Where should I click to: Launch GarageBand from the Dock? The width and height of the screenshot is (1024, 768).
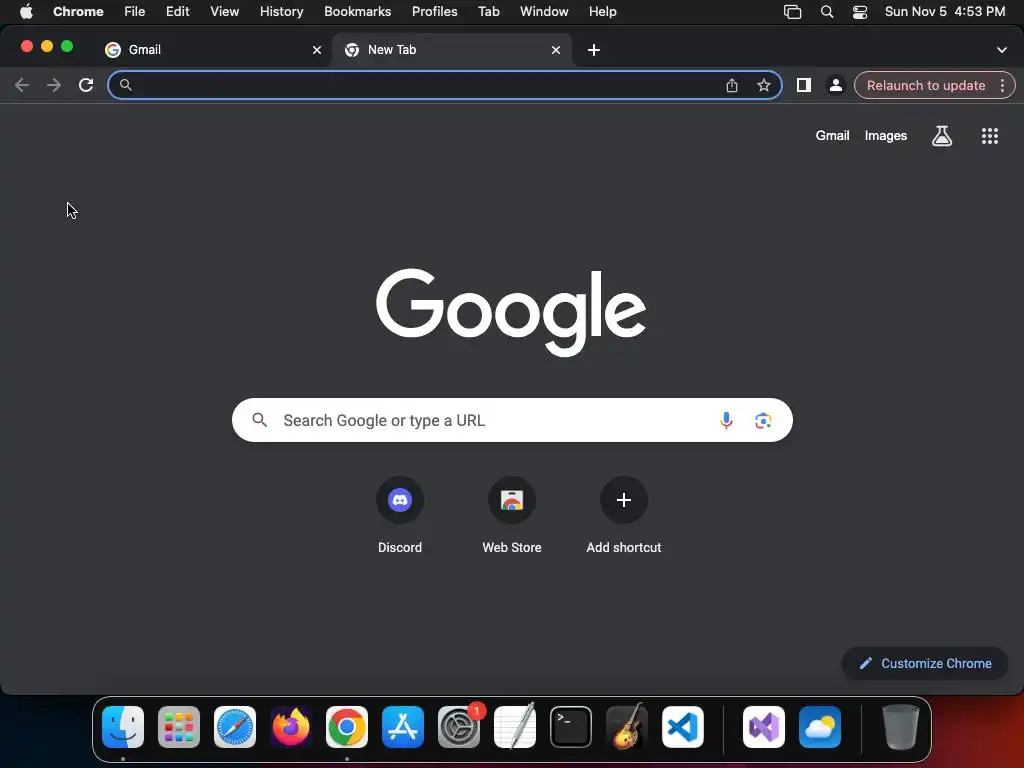coord(627,727)
